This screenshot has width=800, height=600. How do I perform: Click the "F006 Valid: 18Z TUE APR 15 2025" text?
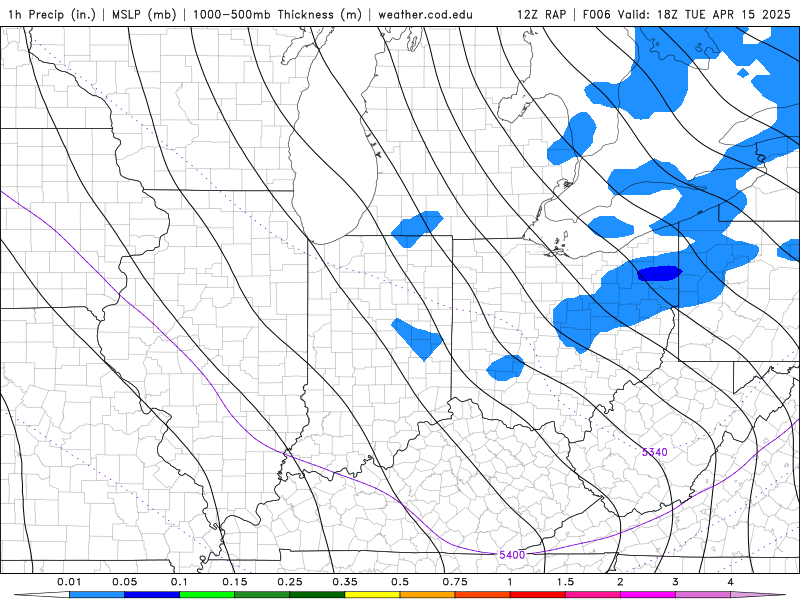(687, 14)
